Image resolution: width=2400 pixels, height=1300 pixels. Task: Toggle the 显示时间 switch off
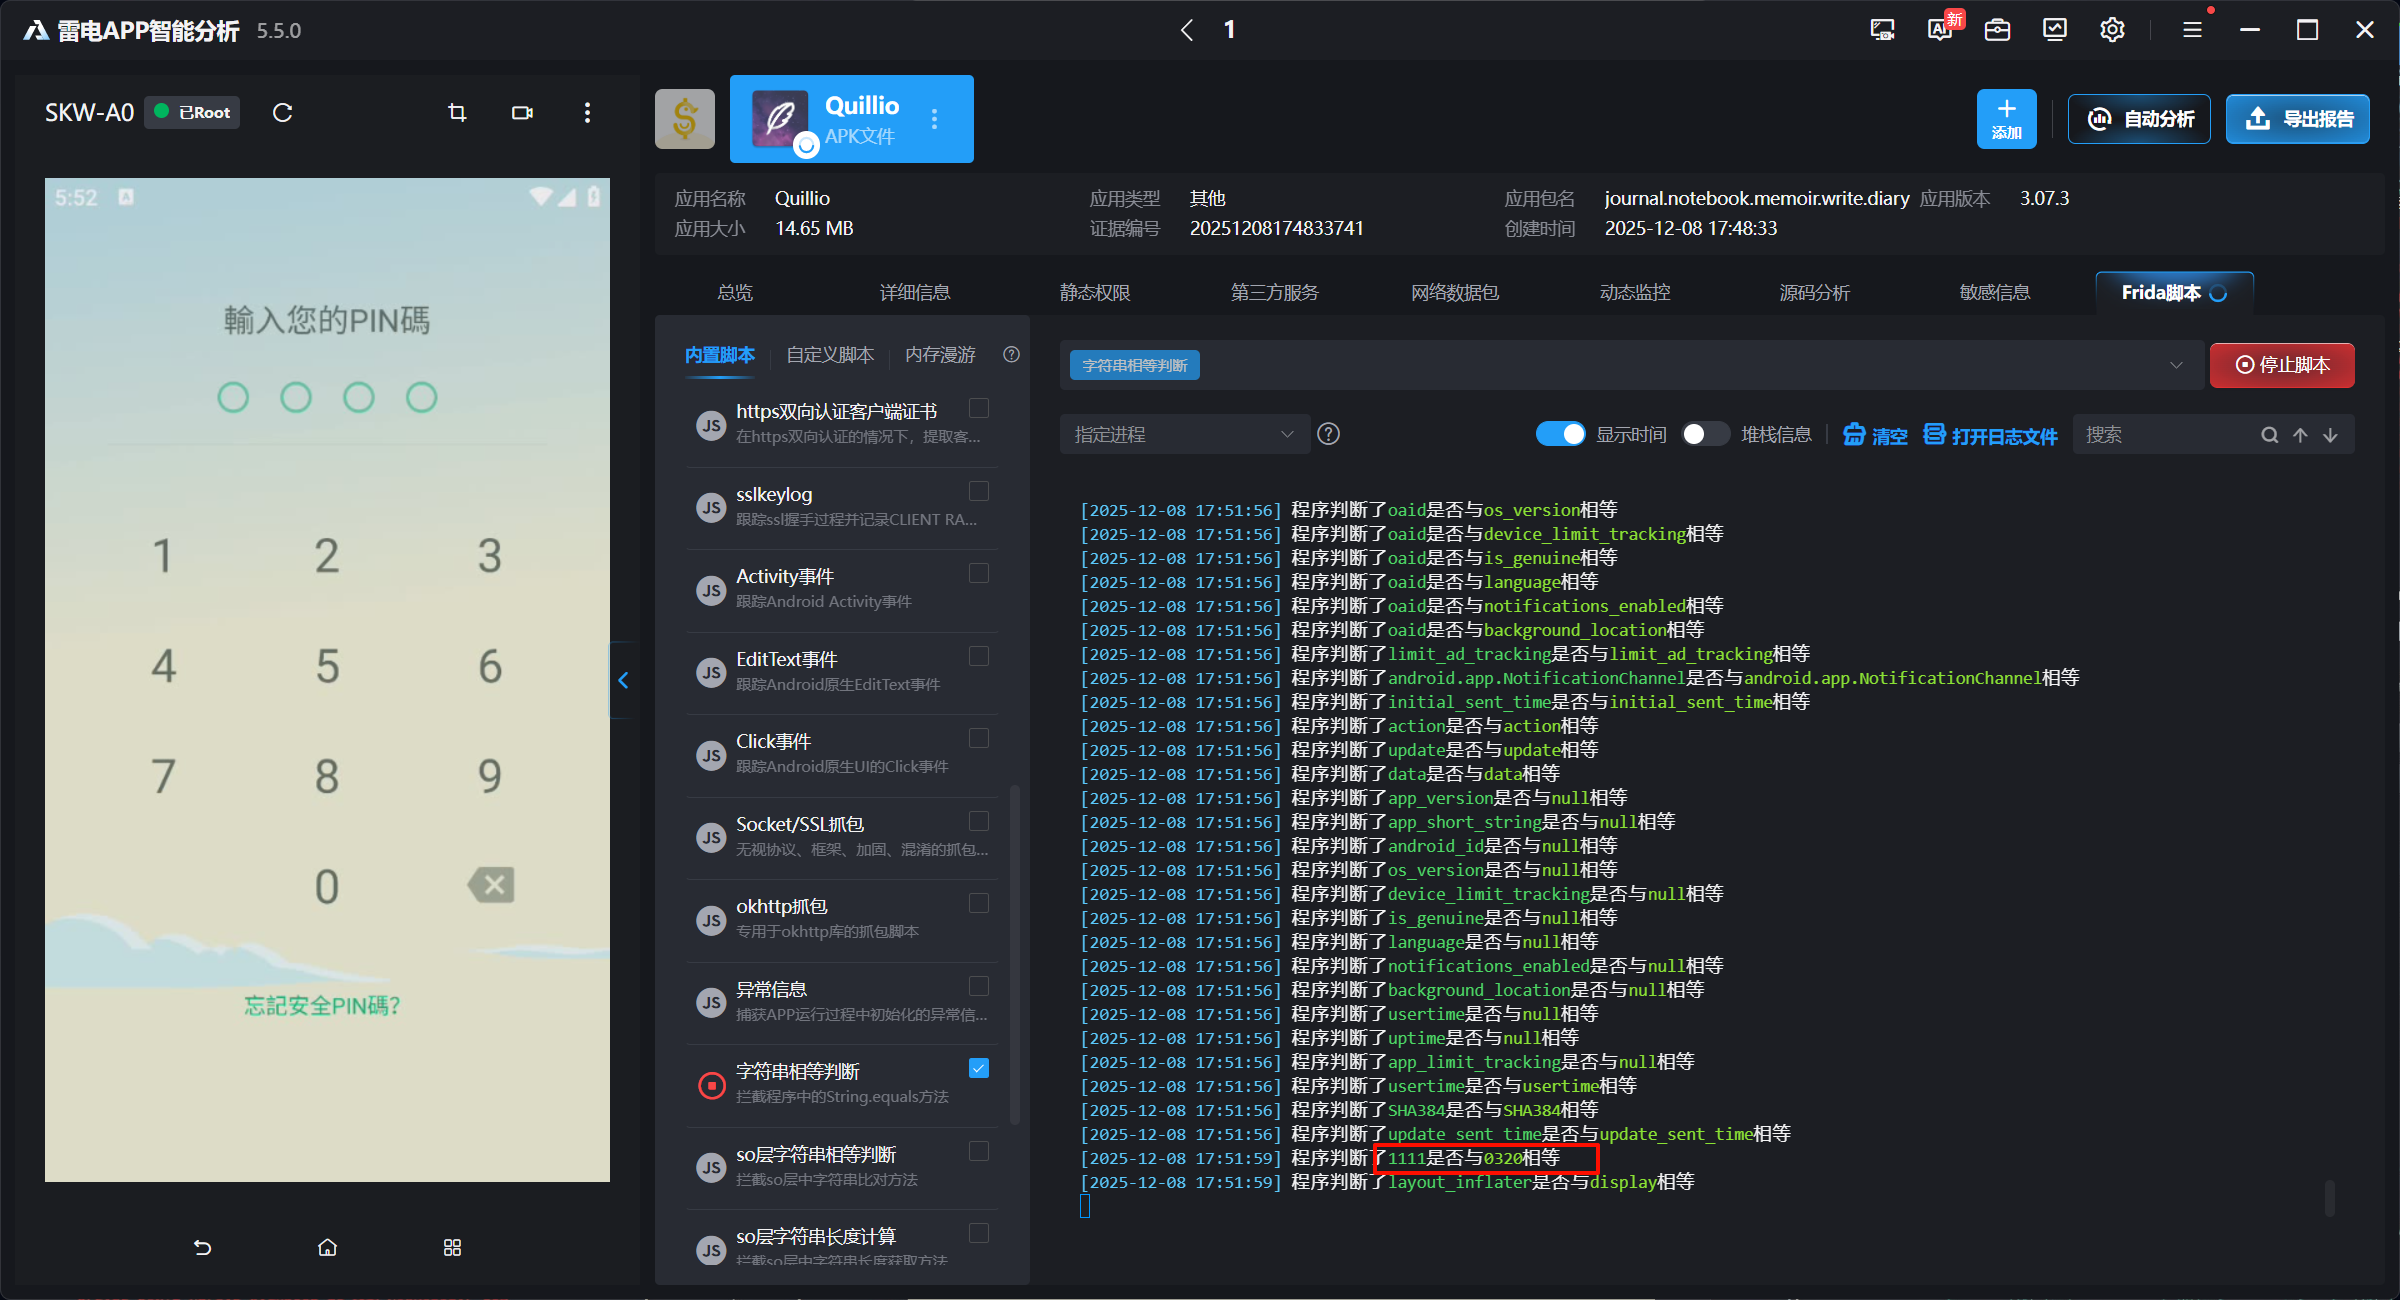coord(1560,434)
